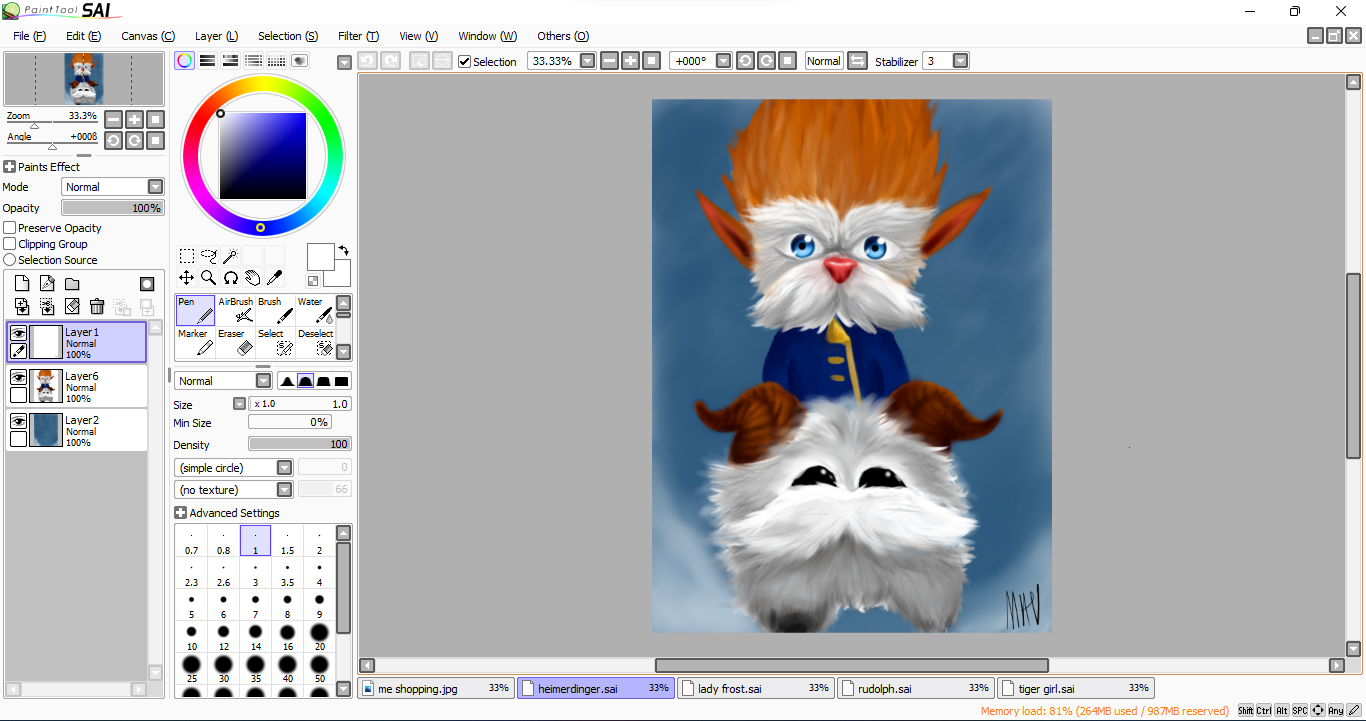This screenshot has height=721, width=1366.
Task: Open the File menu
Action: [30, 36]
